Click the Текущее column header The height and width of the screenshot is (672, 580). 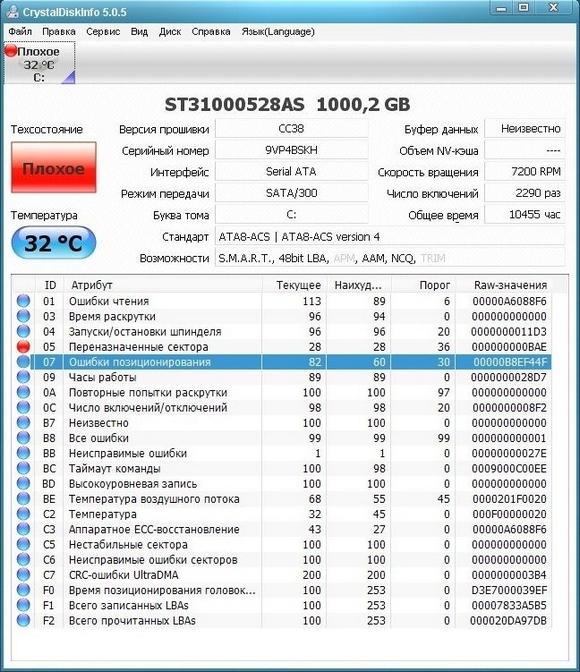point(295,285)
